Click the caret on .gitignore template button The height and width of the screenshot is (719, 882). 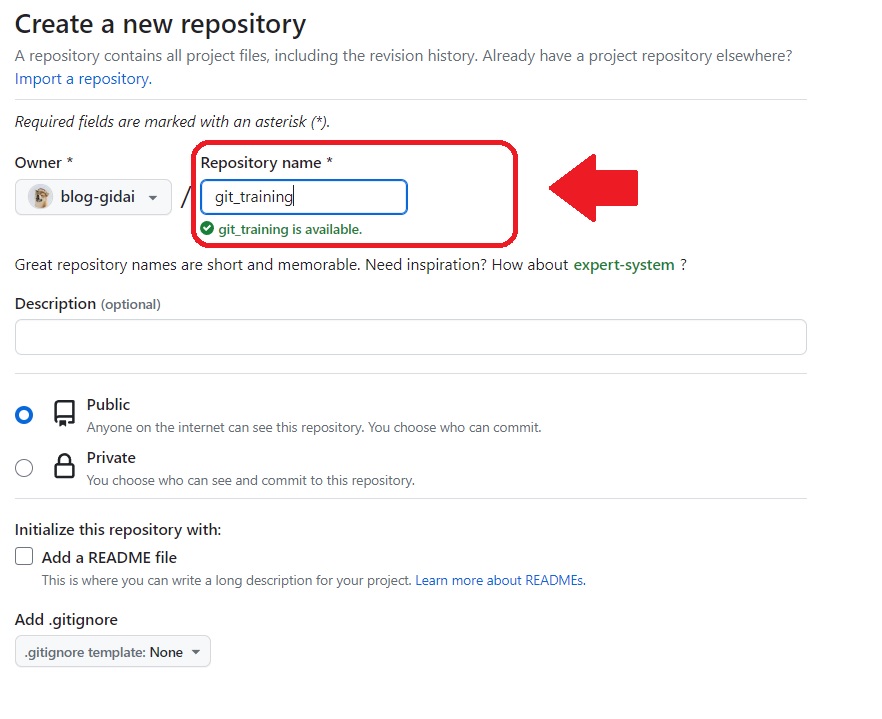point(196,652)
